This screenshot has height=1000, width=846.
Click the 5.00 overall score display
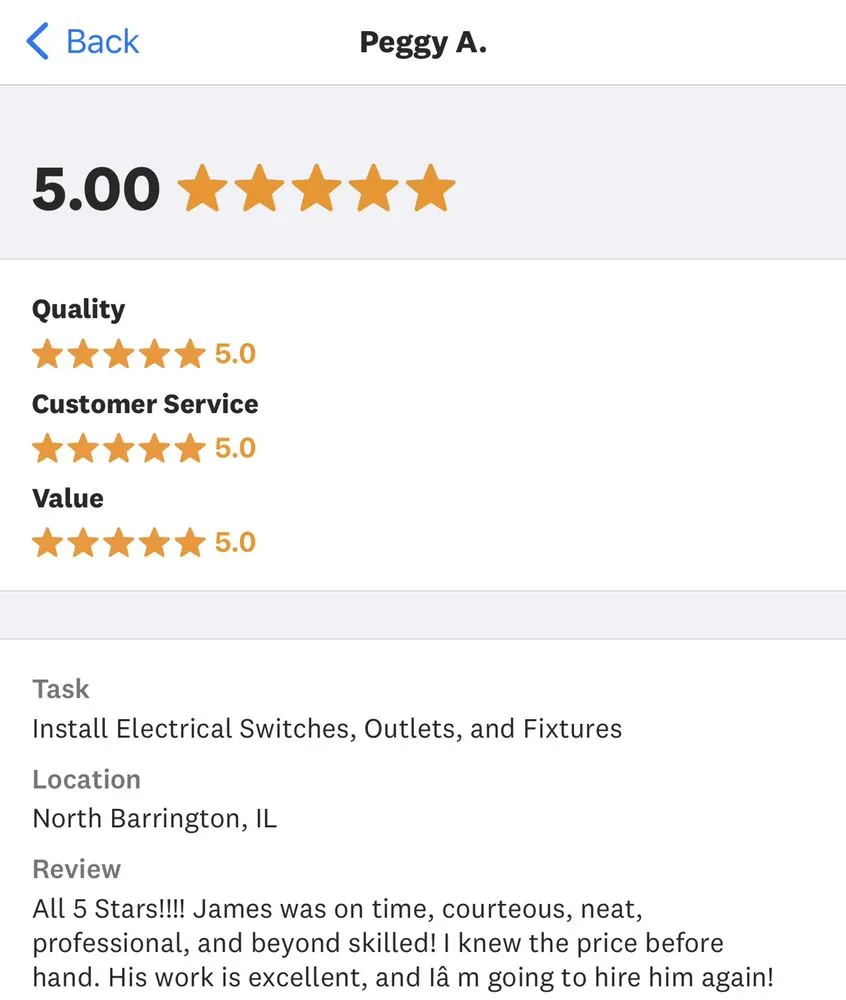point(95,188)
